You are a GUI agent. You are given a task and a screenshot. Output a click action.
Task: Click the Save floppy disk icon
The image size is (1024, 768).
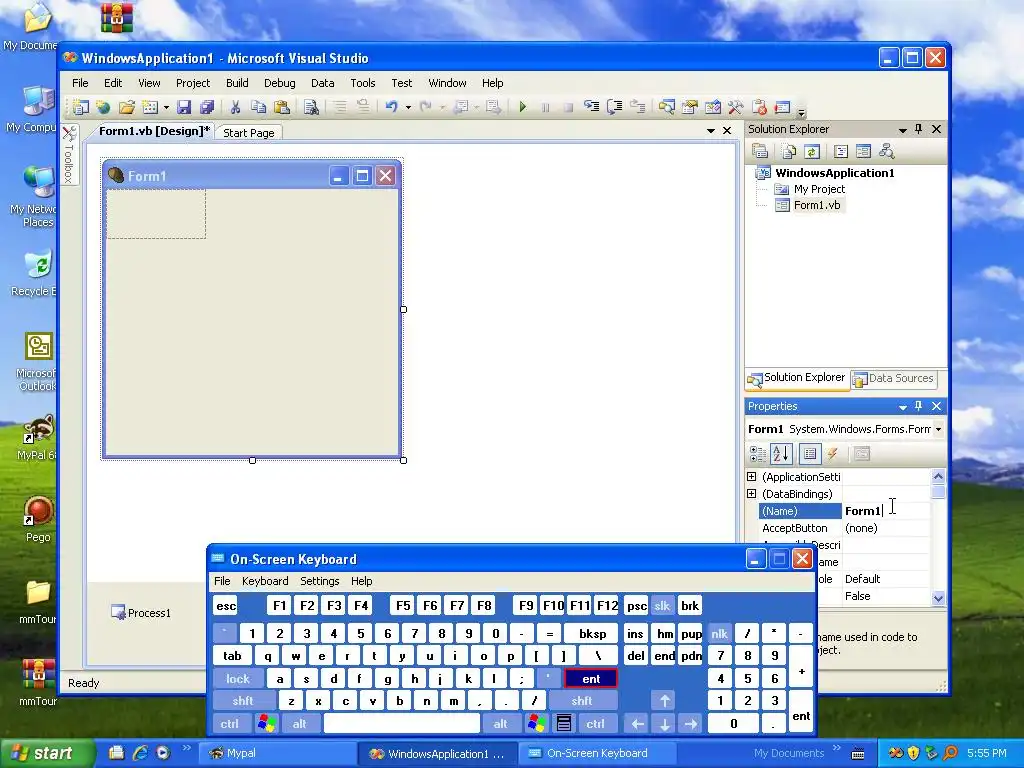184,107
